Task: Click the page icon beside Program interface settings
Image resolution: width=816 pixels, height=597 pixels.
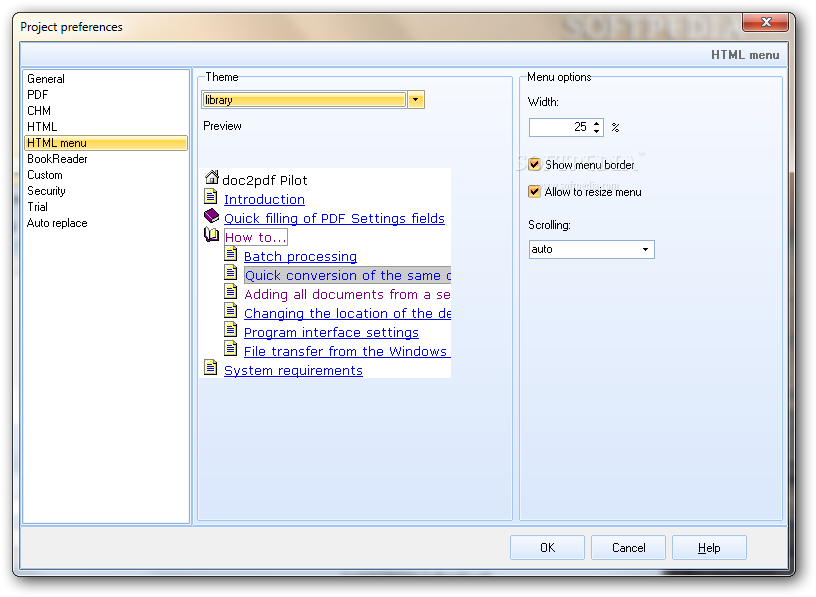Action: pyautogui.click(x=231, y=329)
